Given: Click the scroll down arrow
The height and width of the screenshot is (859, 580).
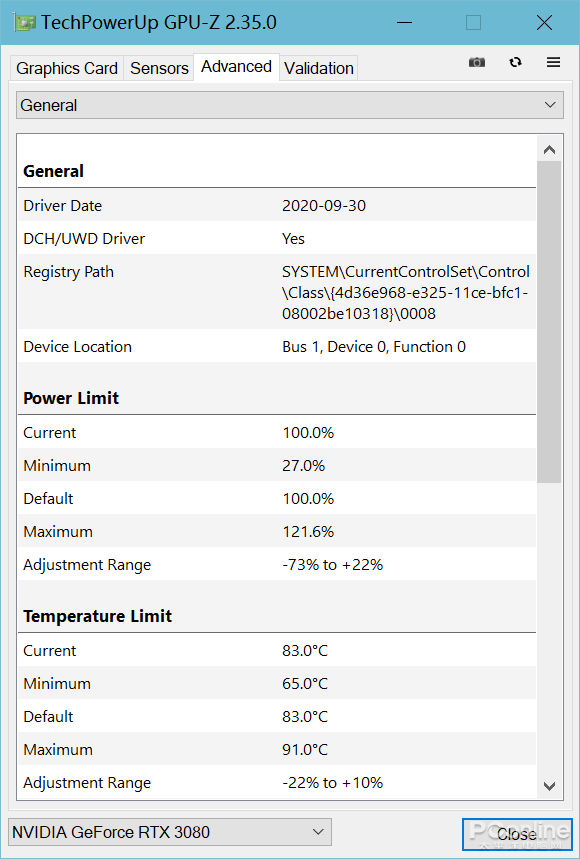Looking at the screenshot, I should click(549, 786).
